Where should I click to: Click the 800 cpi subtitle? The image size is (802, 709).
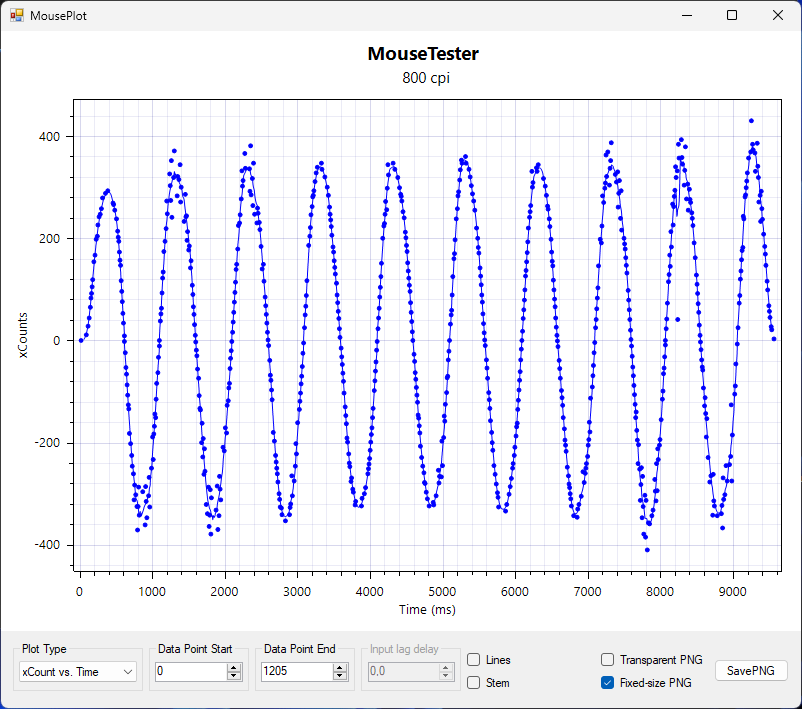(x=426, y=78)
